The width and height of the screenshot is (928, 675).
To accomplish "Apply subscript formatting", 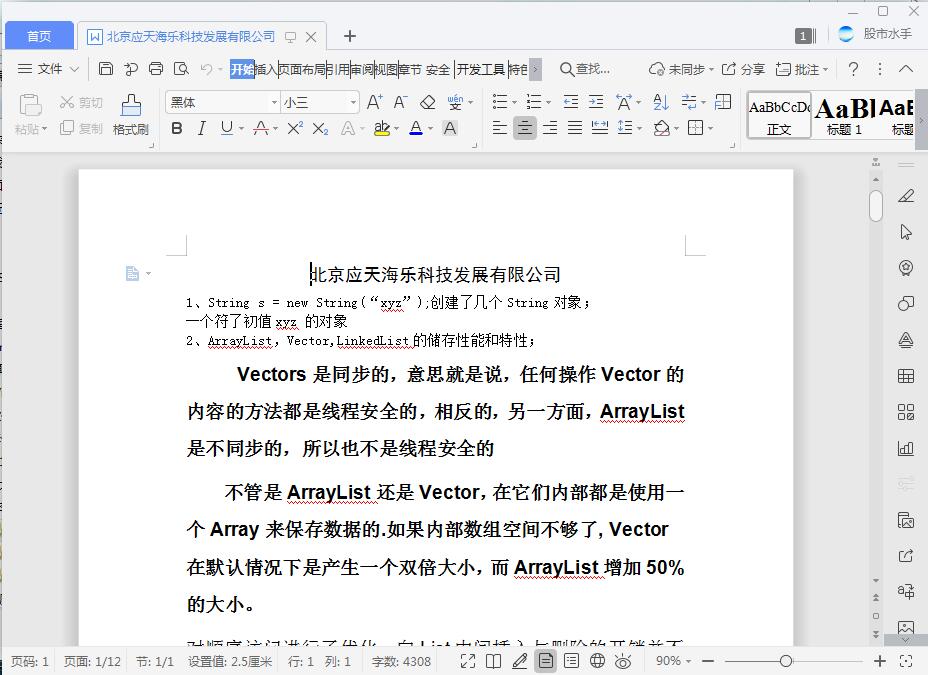I will click(x=320, y=128).
